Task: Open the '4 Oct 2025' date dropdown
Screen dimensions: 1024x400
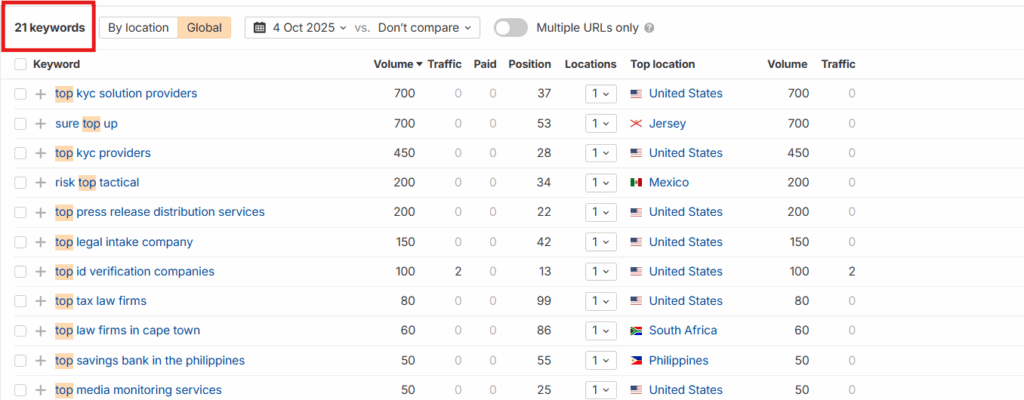Action: [x=308, y=28]
